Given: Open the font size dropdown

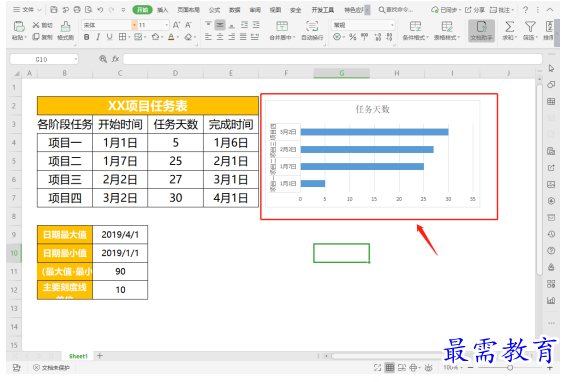Looking at the screenshot, I should tap(166, 25).
